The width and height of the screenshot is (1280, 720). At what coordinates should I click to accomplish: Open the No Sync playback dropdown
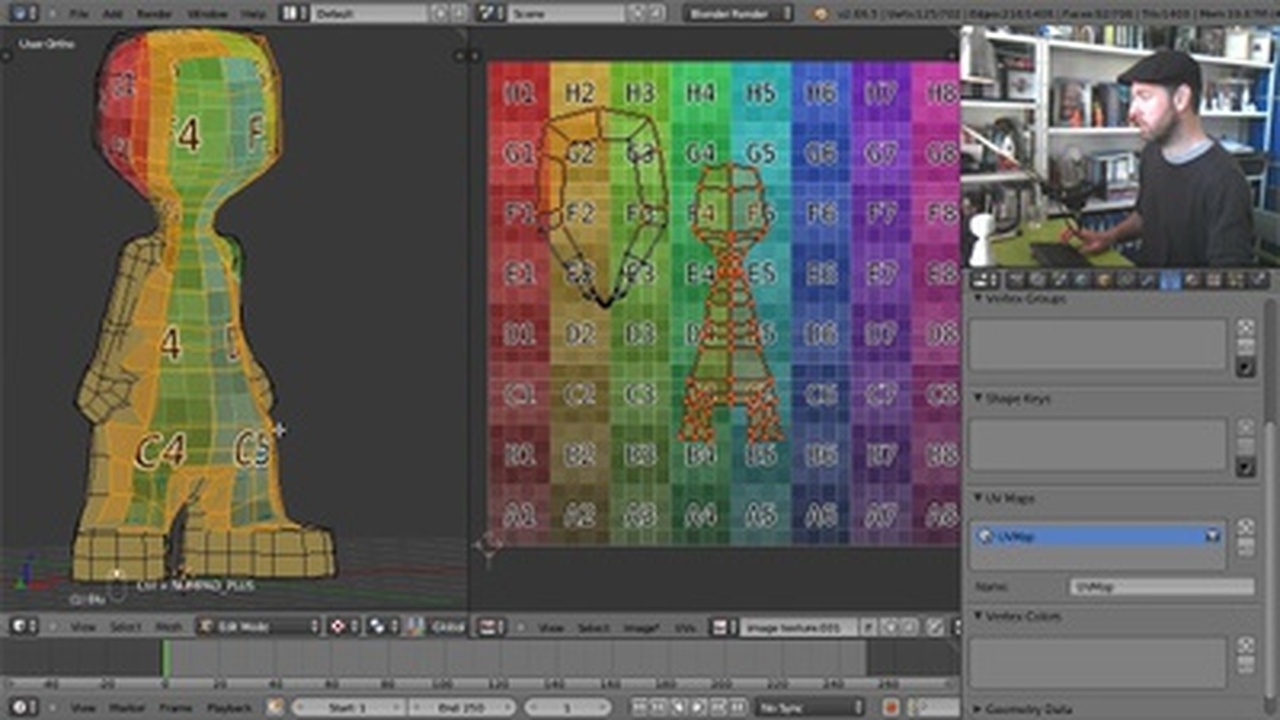pyautogui.click(x=807, y=707)
